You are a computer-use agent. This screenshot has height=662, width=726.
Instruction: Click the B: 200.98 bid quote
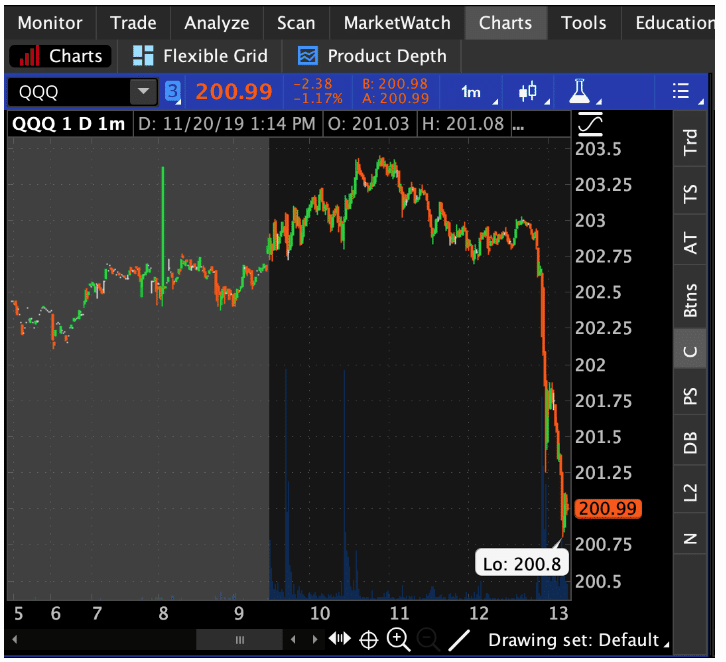(x=395, y=84)
